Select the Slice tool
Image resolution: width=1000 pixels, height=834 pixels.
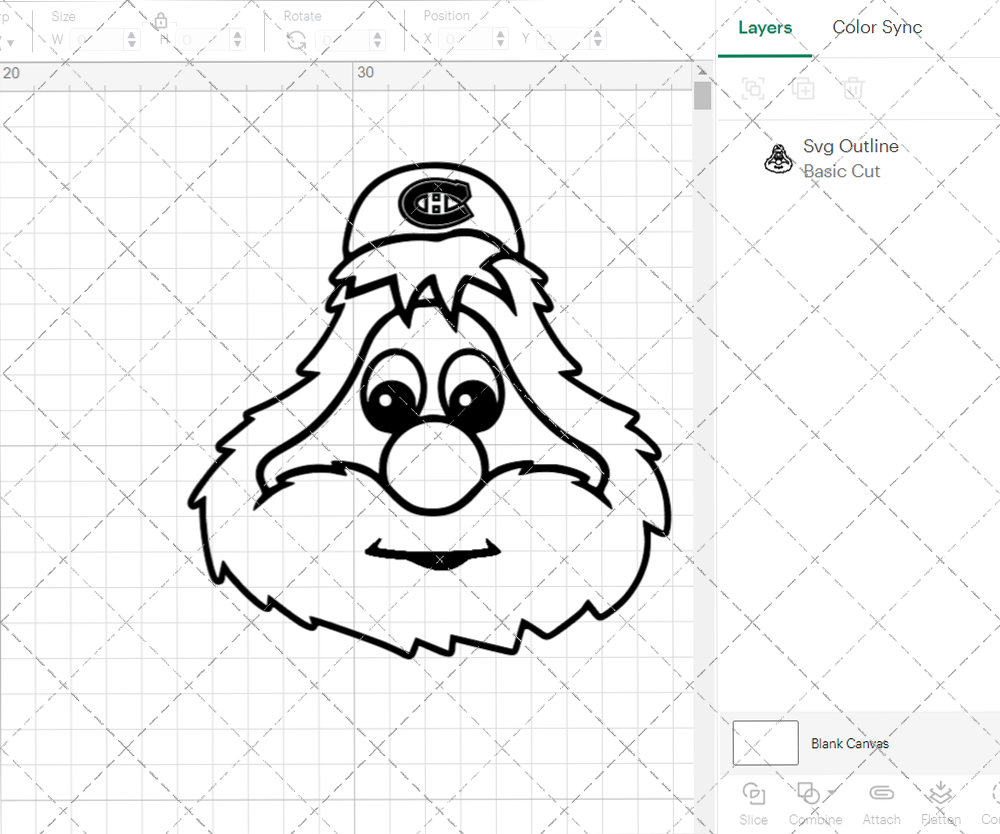753,795
